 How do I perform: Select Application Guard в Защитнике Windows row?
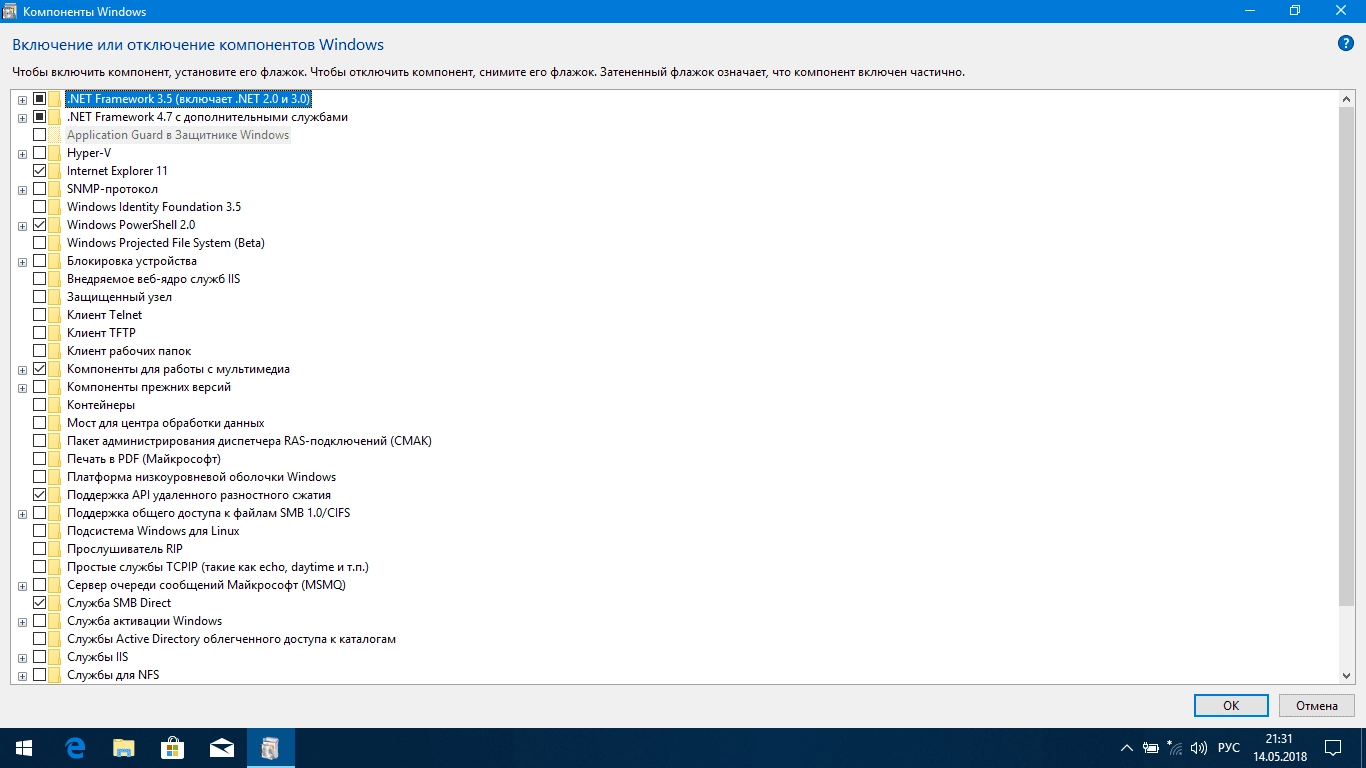178,135
